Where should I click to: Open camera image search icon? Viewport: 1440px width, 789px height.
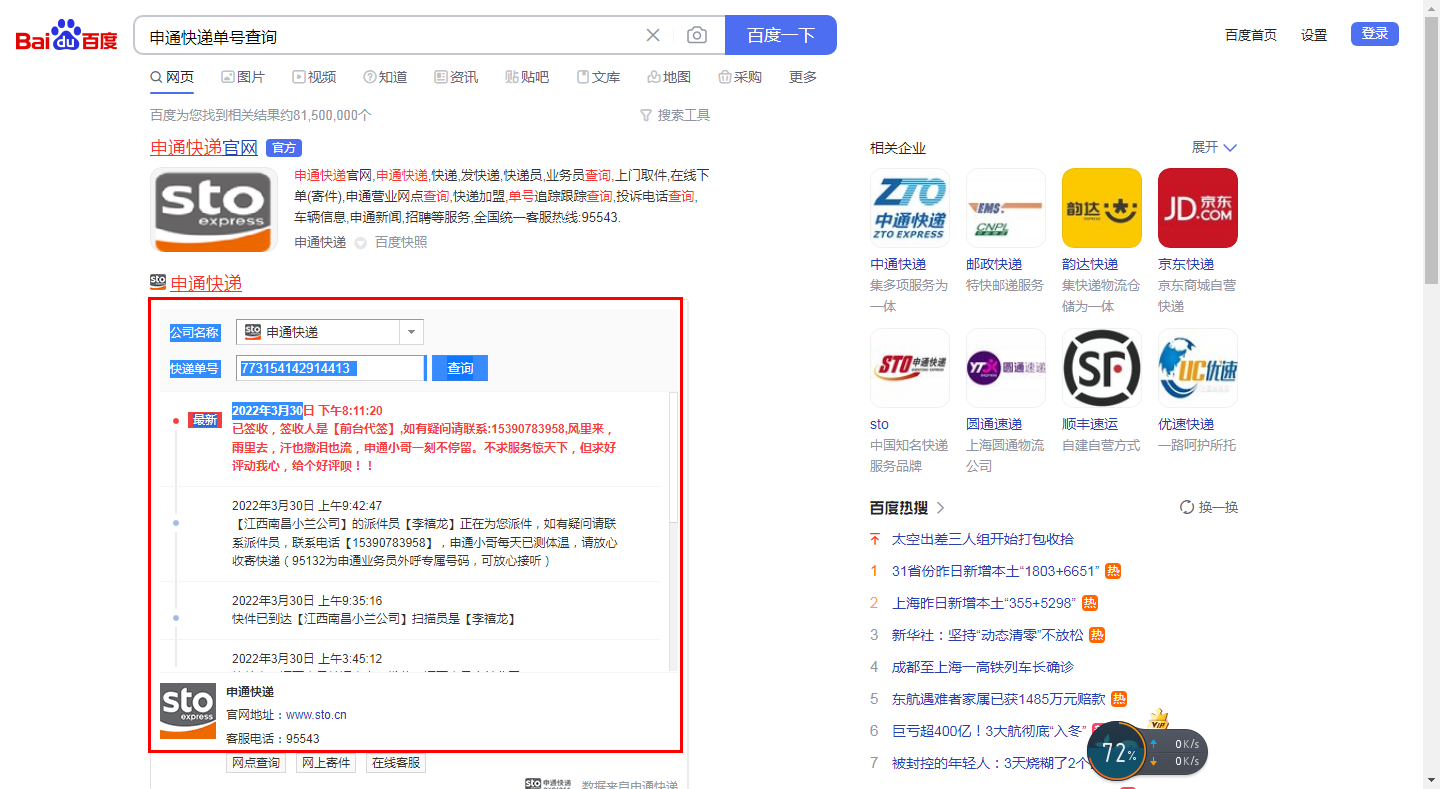tap(697, 35)
